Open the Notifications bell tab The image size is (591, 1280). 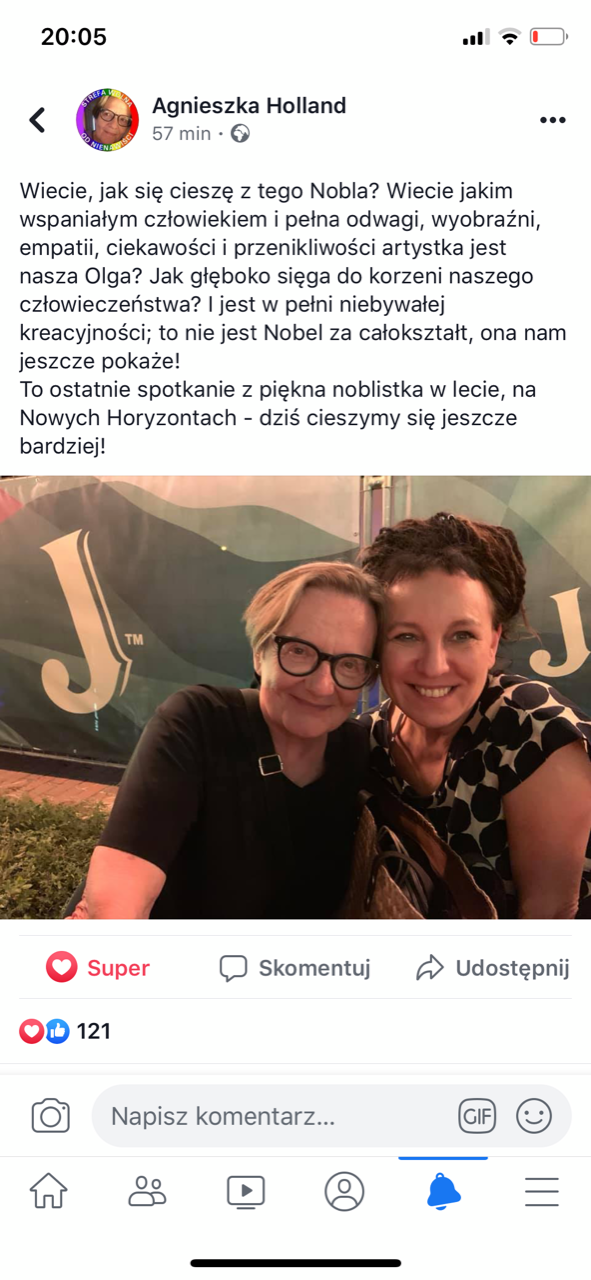point(443,1191)
